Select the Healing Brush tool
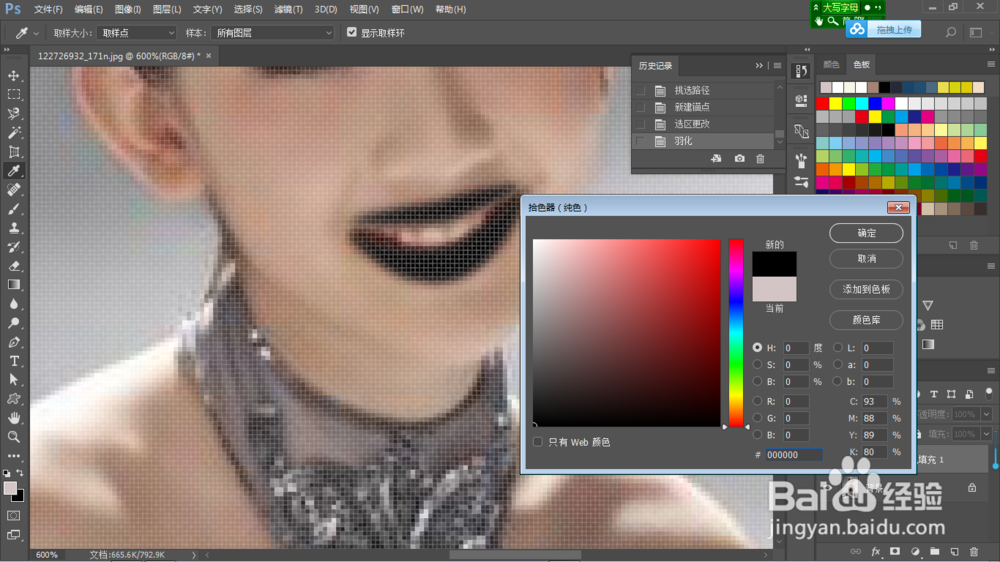 coord(13,189)
